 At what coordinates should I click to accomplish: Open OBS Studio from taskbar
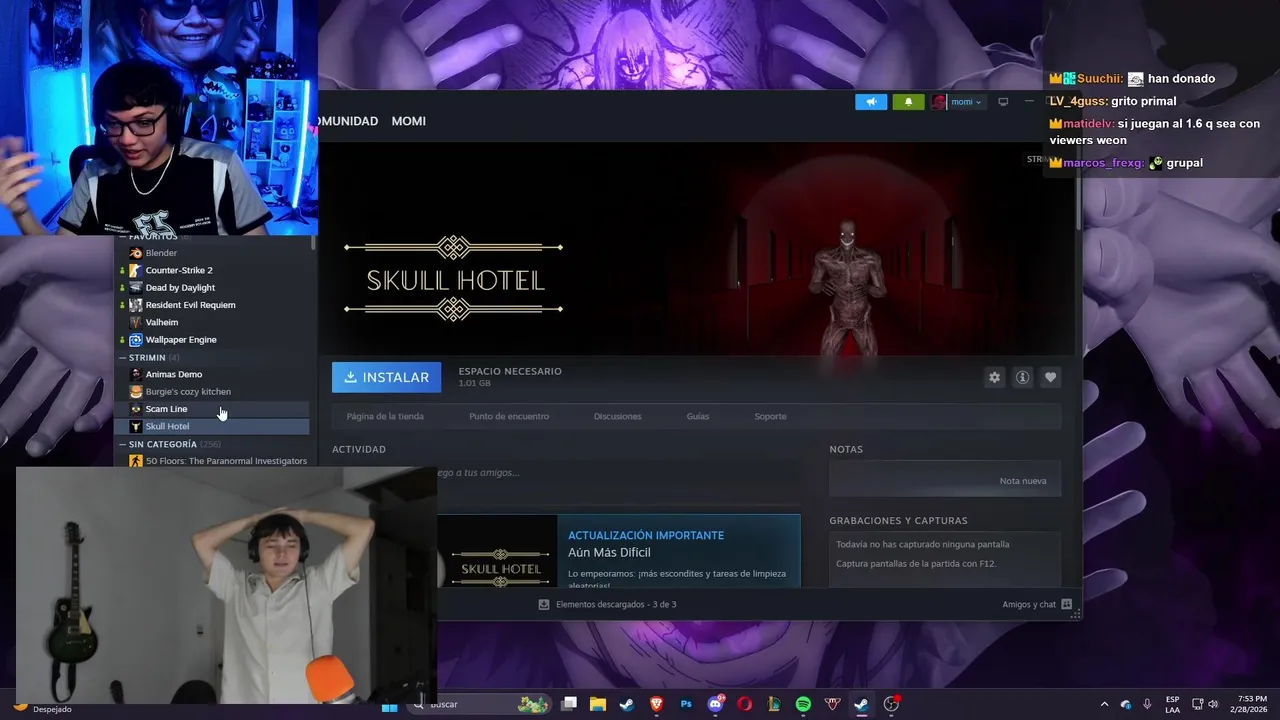891,705
